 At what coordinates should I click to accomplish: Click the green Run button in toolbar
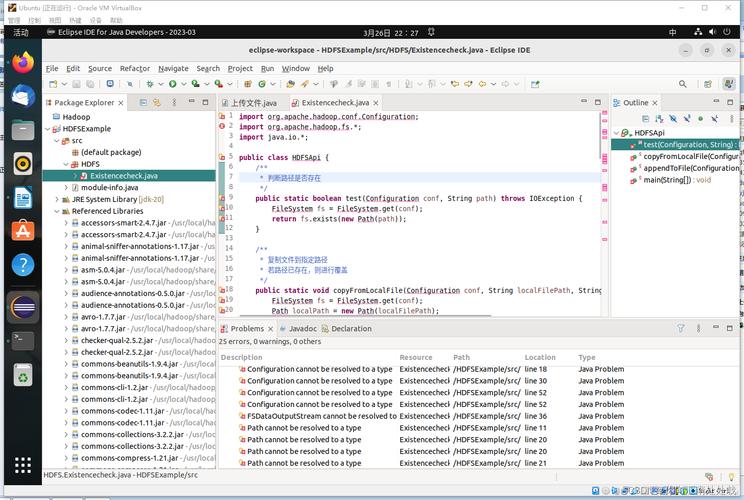point(171,84)
